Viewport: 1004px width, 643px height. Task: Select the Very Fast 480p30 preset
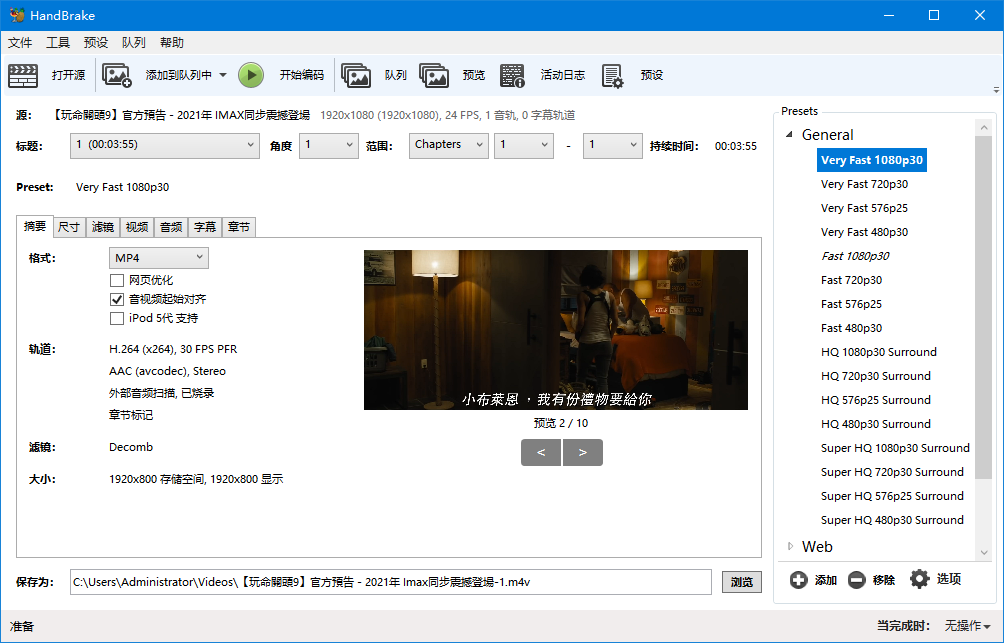click(x=864, y=232)
